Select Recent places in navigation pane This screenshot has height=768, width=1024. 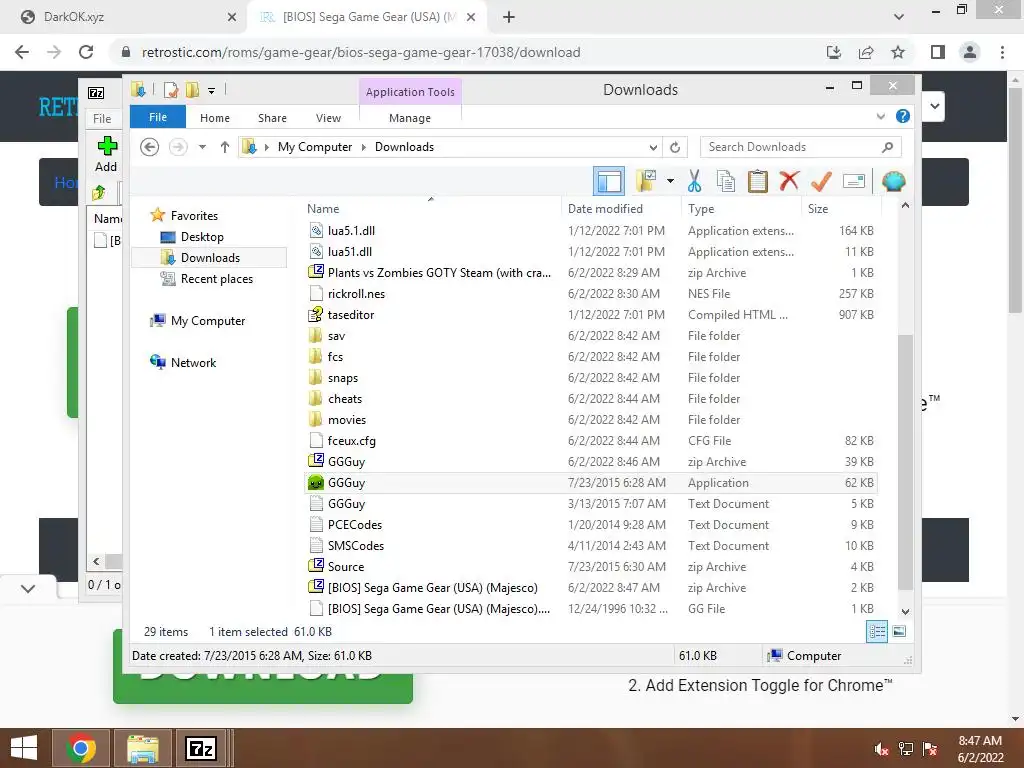coord(216,279)
